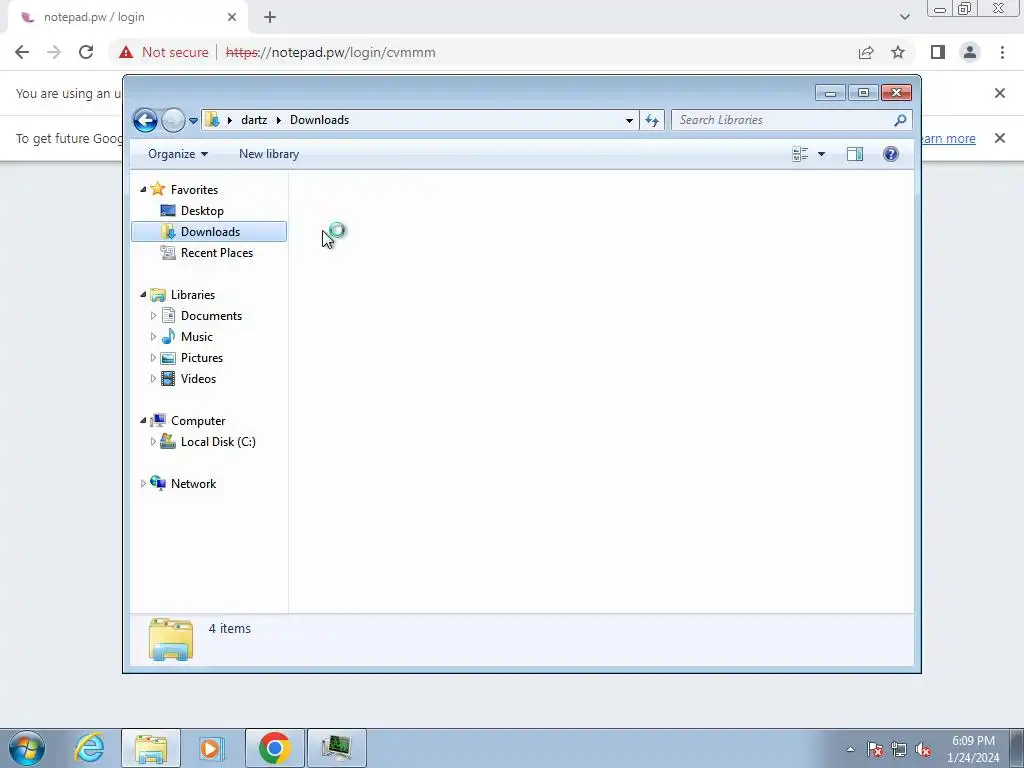
Task: Click the Downloads breadcrumb in address bar
Action: (x=319, y=120)
